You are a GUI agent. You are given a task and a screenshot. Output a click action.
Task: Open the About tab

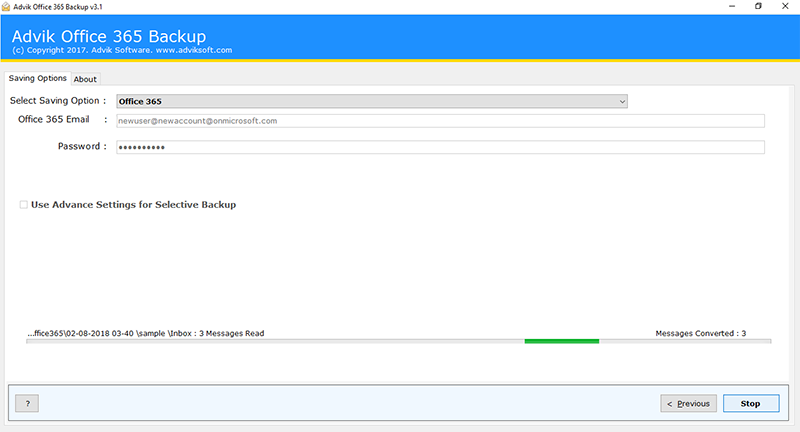85,79
